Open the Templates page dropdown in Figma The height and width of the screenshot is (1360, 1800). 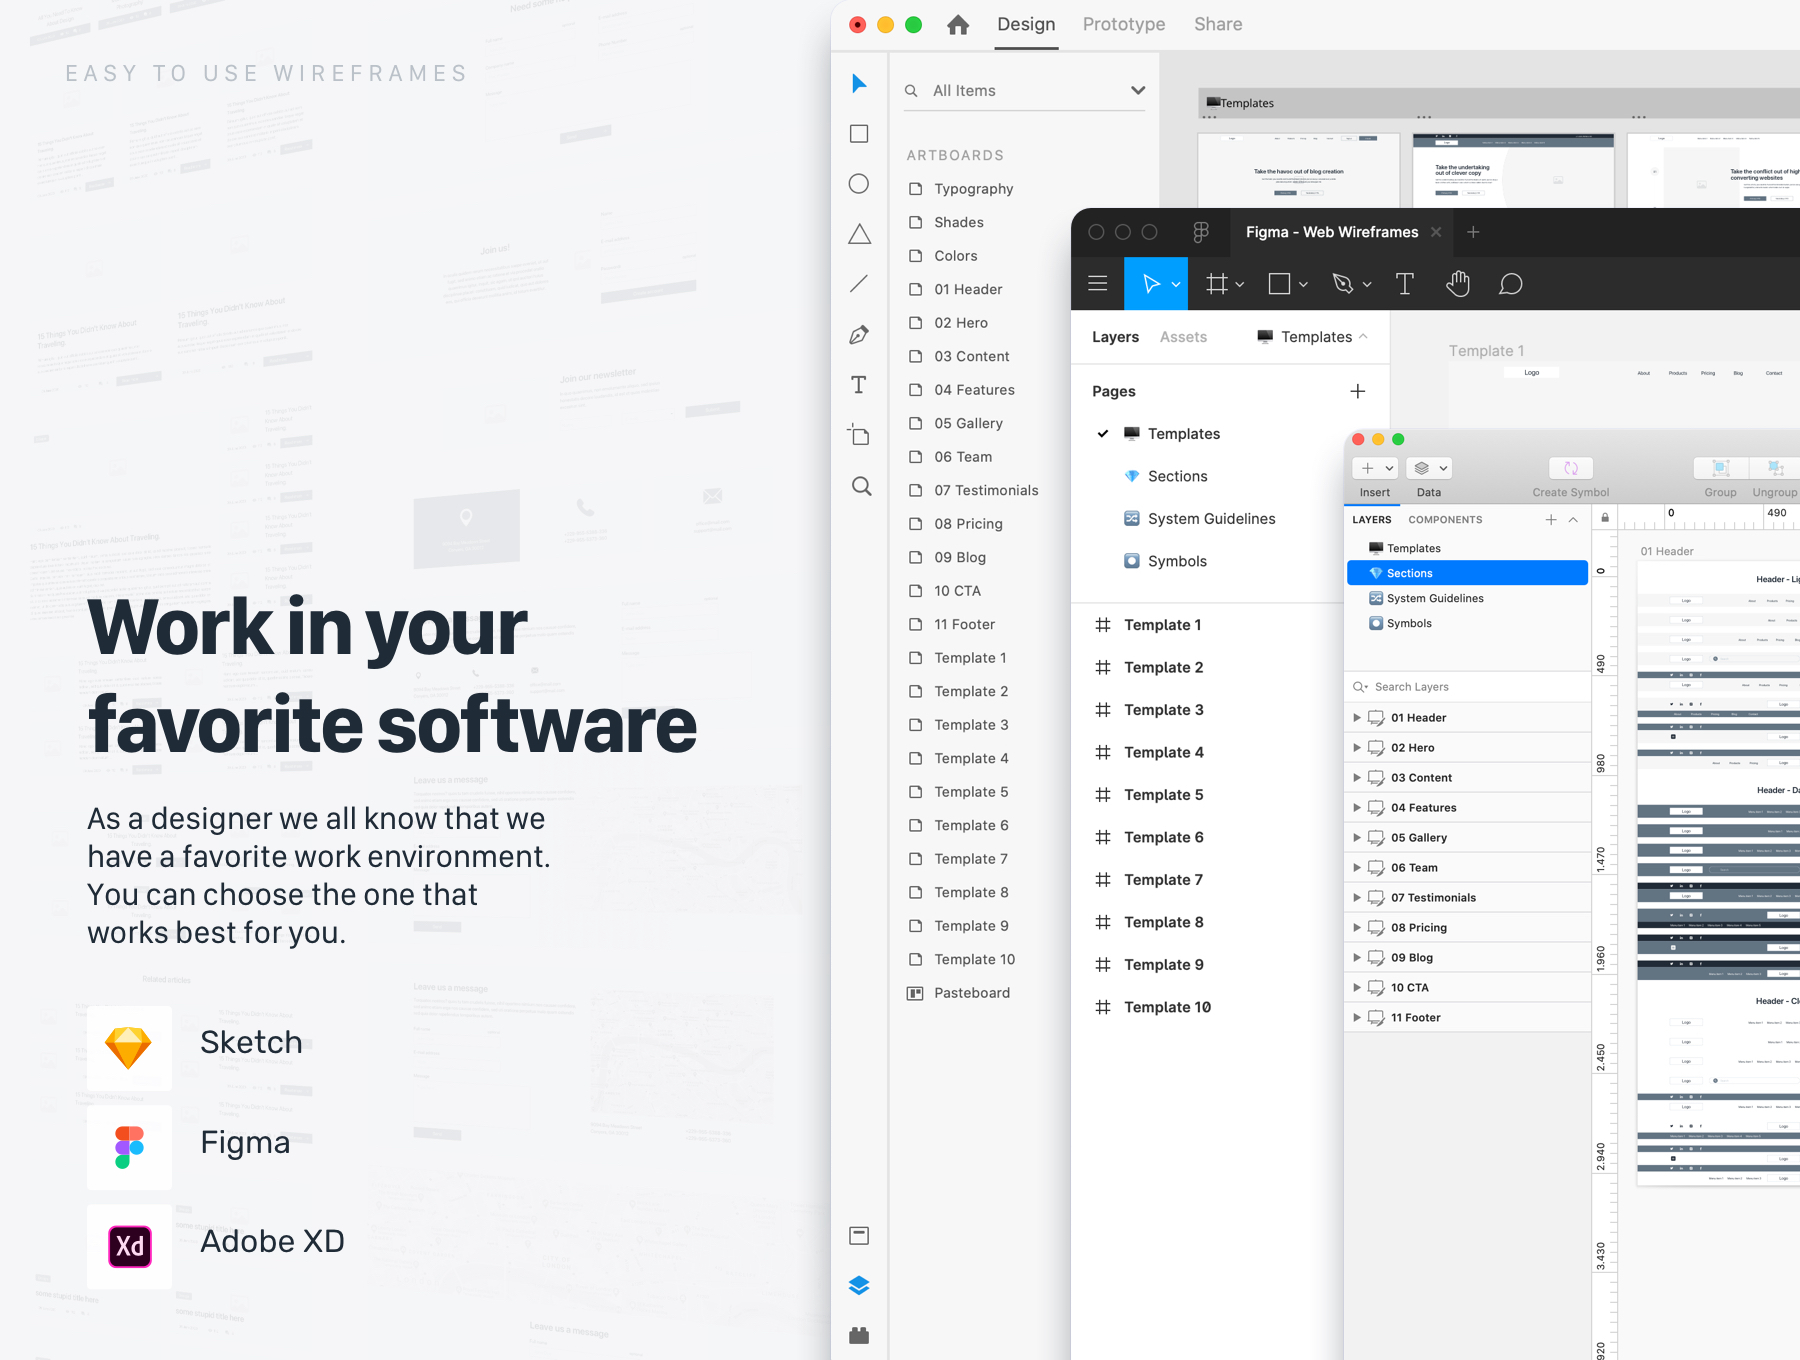(x=1312, y=337)
